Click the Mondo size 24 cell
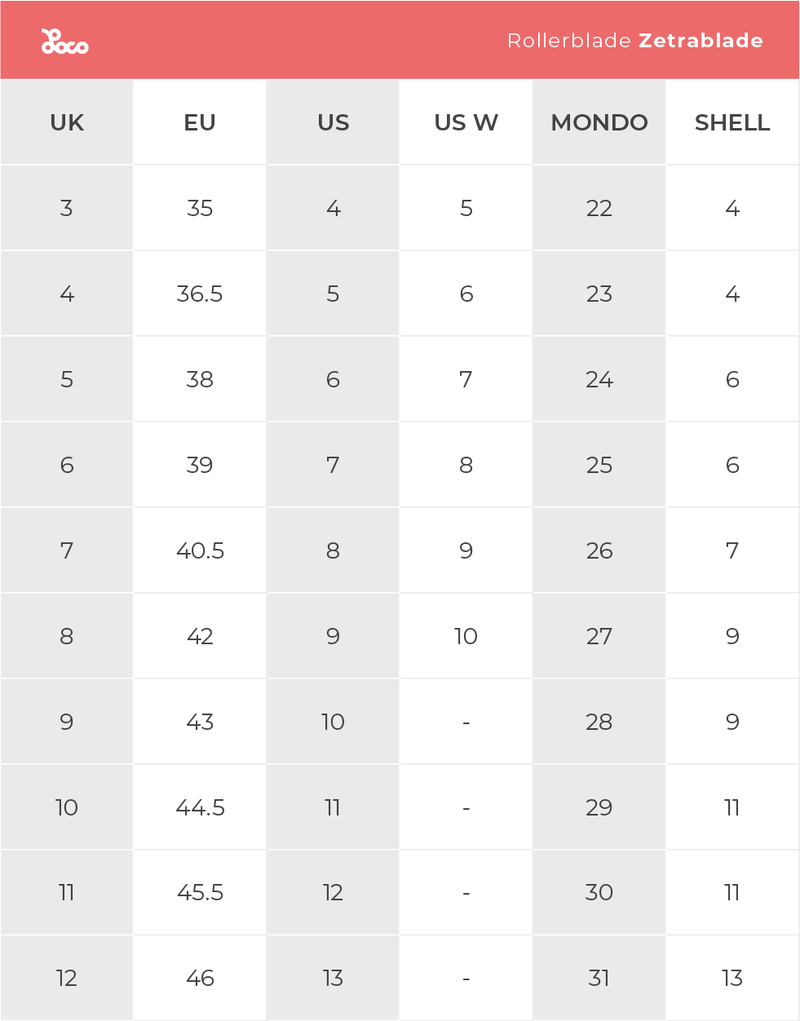The height and width of the screenshot is (1021, 800). pyautogui.click(x=599, y=380)
